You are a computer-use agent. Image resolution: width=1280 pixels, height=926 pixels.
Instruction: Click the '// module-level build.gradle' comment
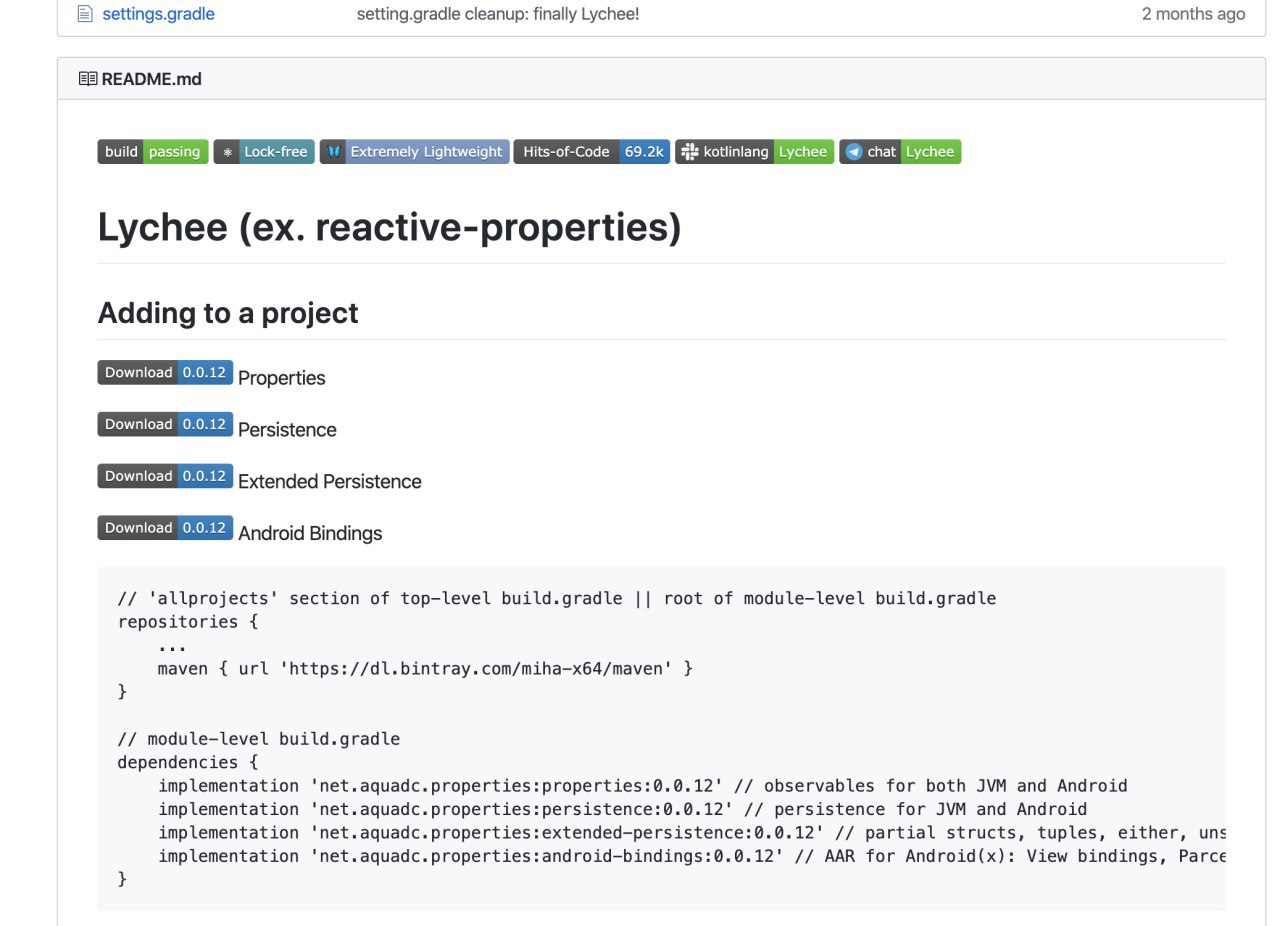click(259, 739)
